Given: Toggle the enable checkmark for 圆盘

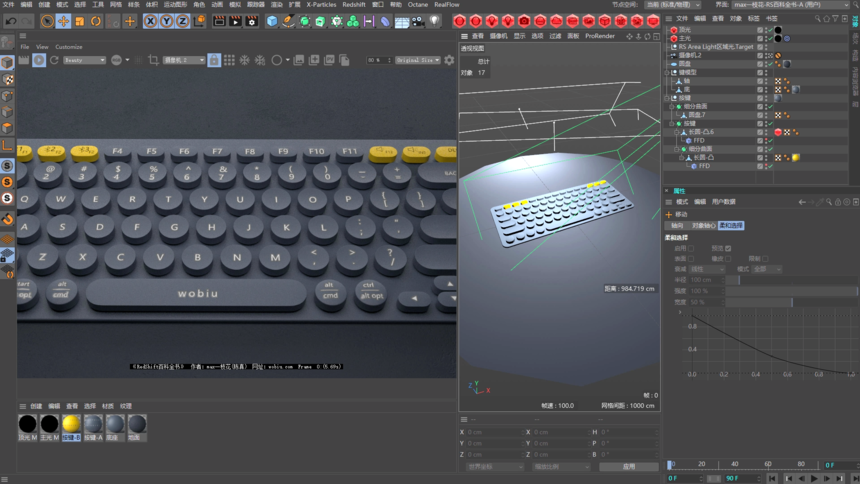Looking at the screenshot, I should [771, 64].
